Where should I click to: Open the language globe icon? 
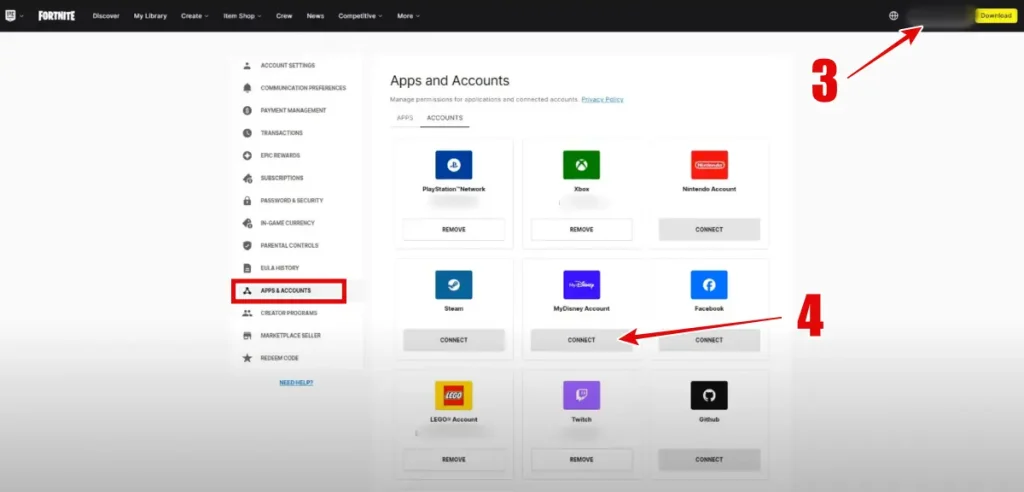click(x=893, y=16)
